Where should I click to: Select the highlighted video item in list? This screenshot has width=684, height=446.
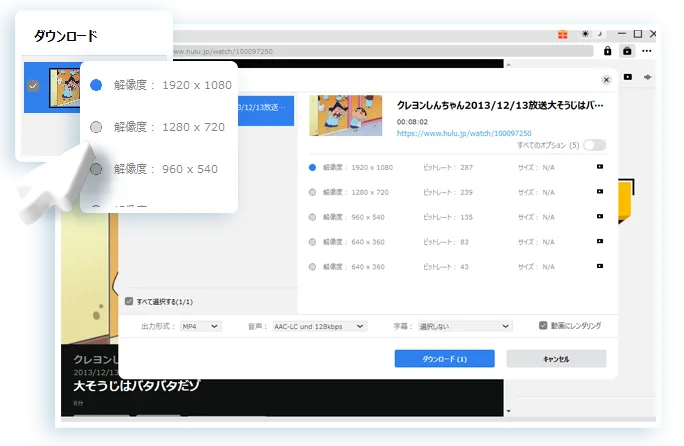(266, 111)
